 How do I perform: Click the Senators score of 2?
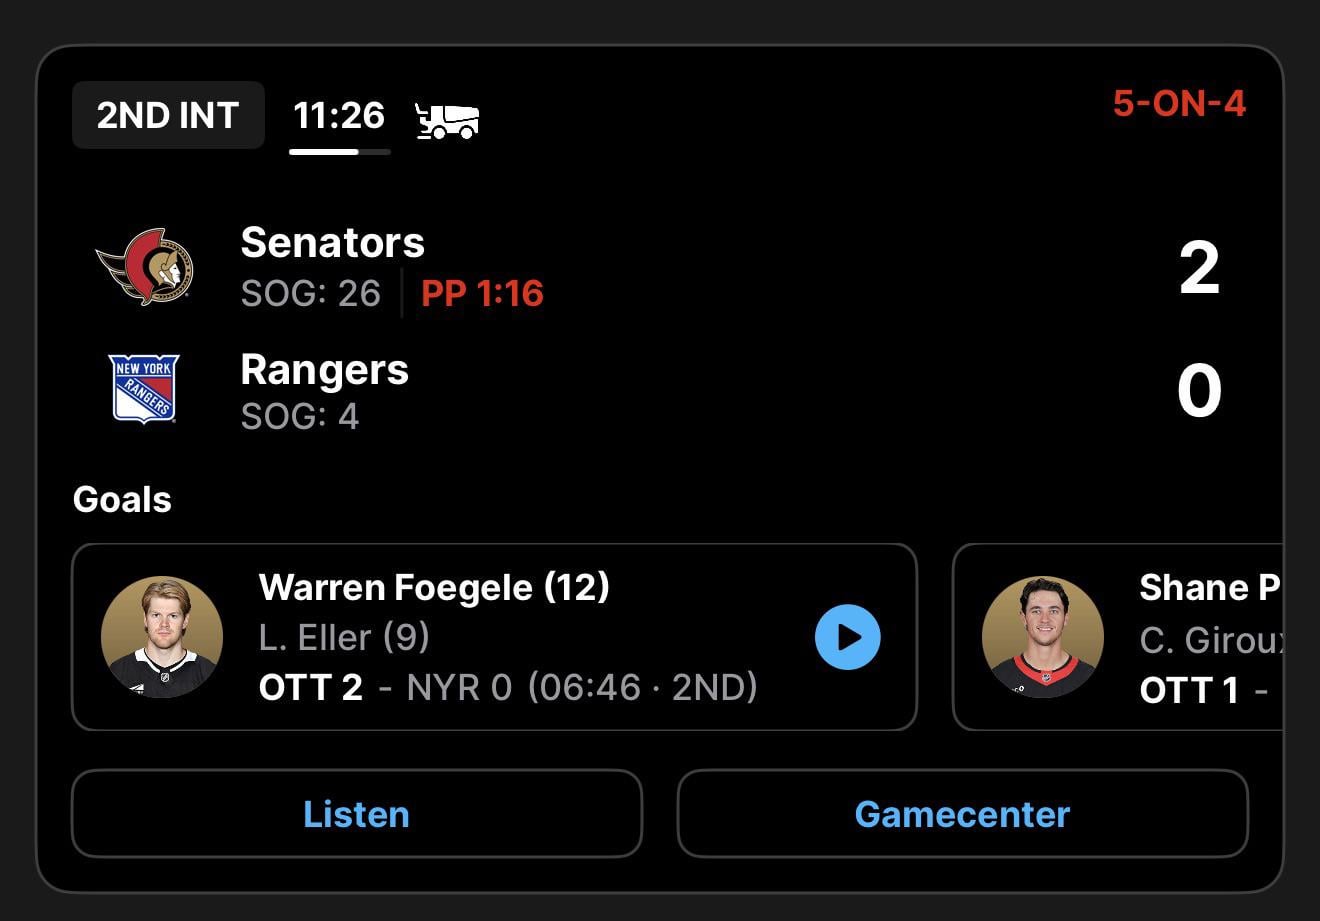(x=1199, y=268)
